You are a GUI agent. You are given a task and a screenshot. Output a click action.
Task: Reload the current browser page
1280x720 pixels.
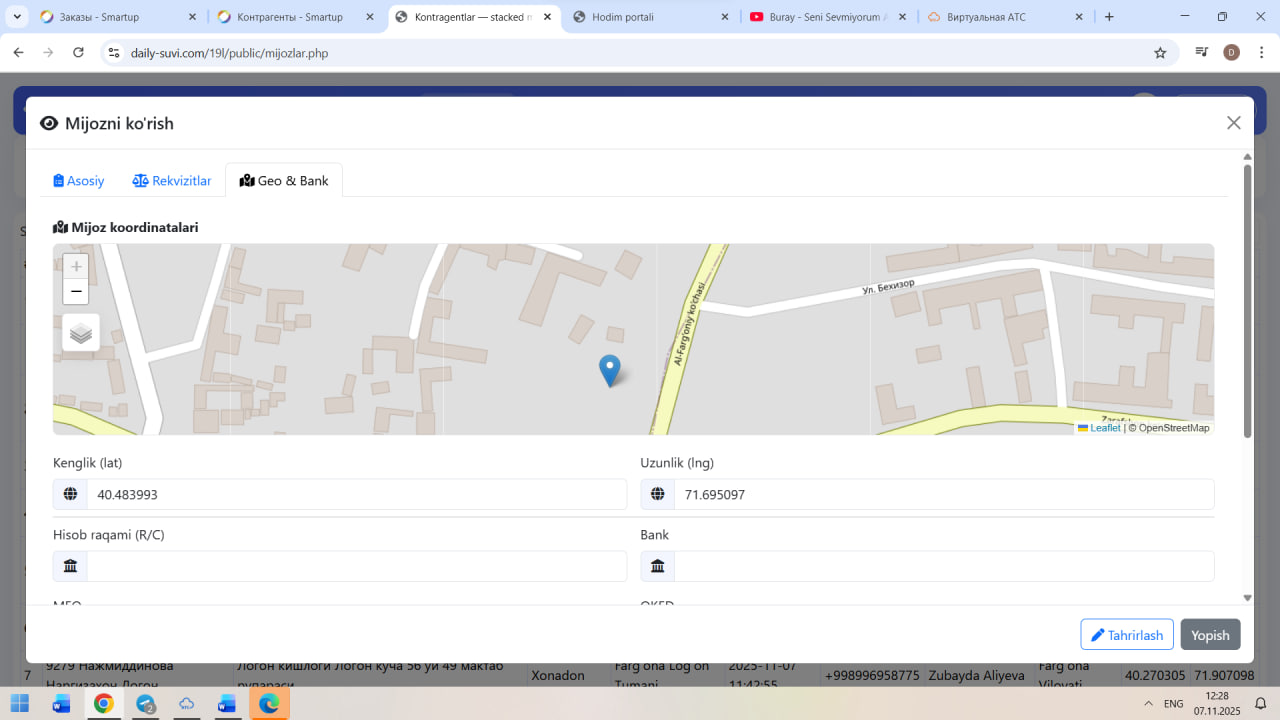click(79, 53)
